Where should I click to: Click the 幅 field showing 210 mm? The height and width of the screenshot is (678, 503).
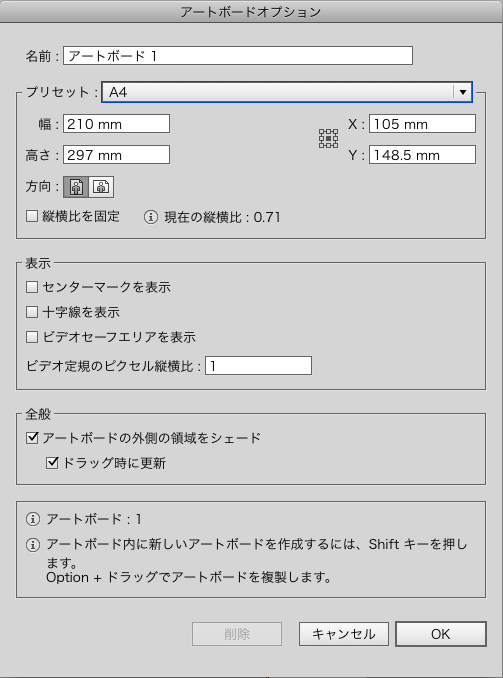pyautogui.click(x=116, y=124)
